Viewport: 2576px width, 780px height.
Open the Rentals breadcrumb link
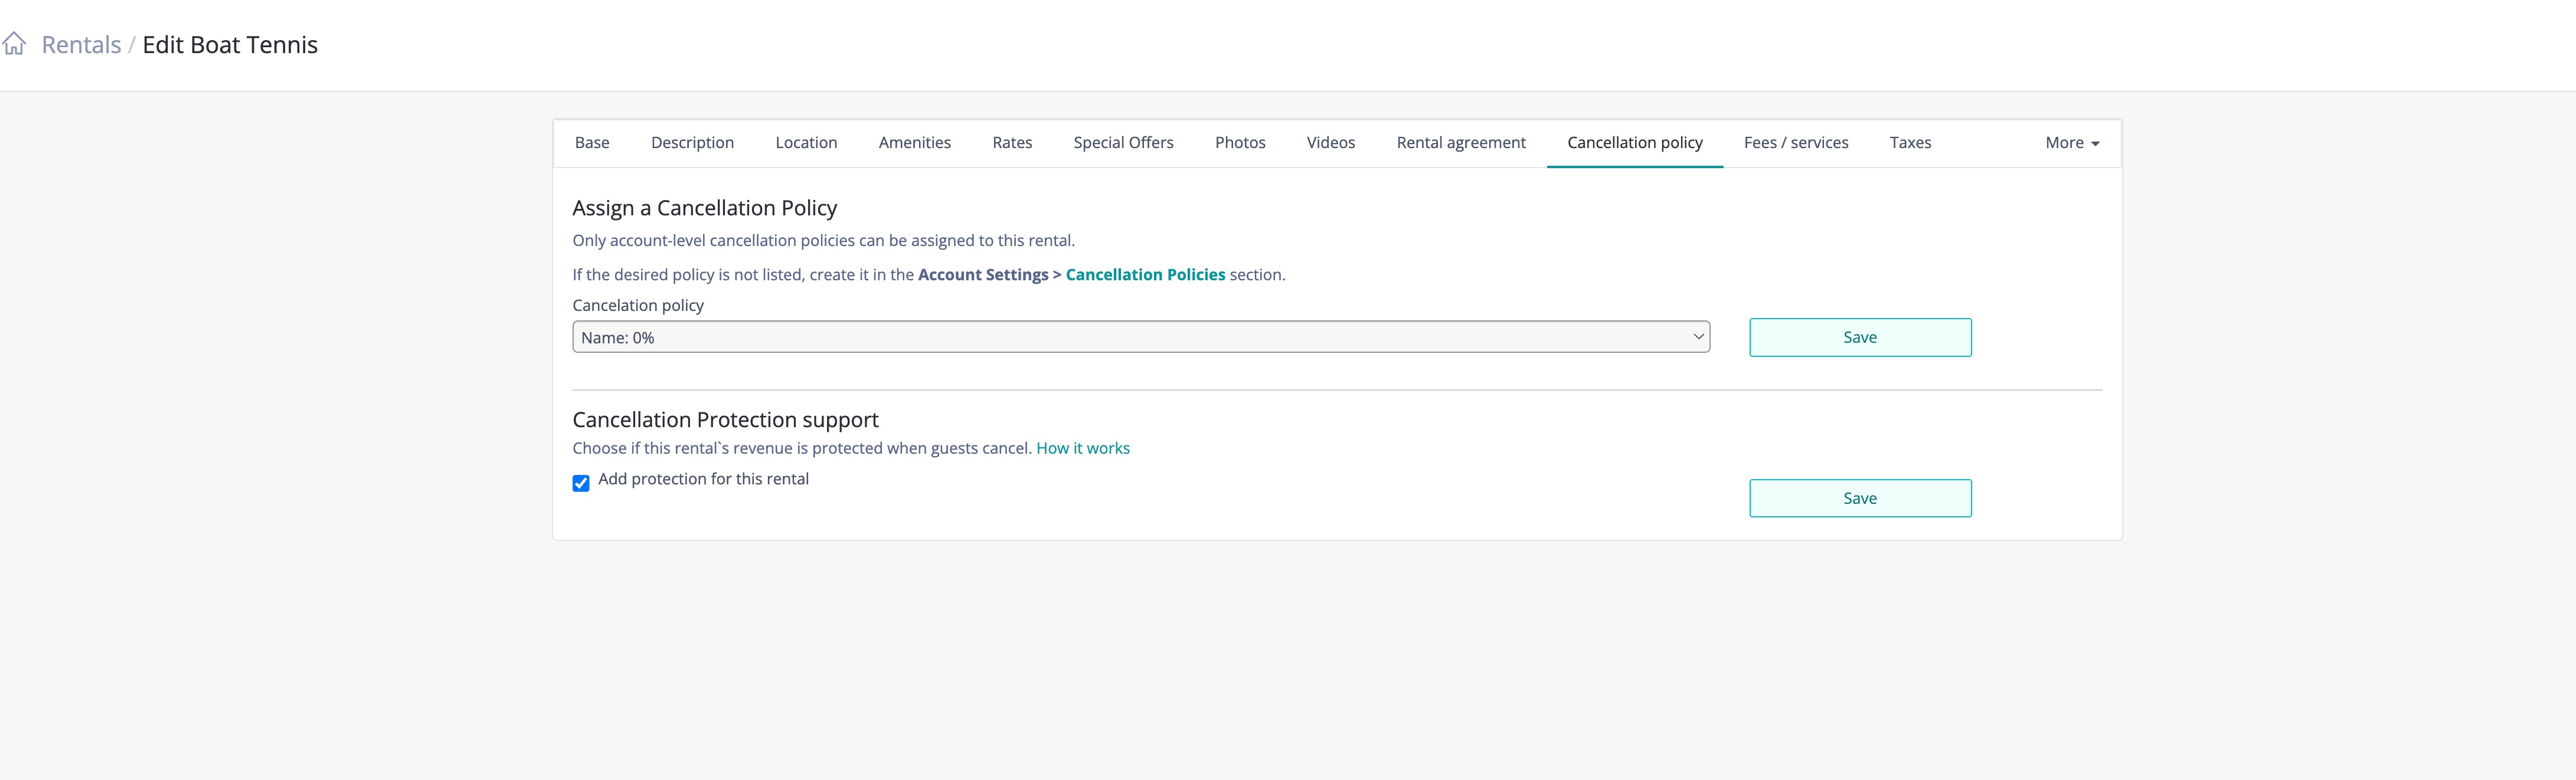click(81, 45)
